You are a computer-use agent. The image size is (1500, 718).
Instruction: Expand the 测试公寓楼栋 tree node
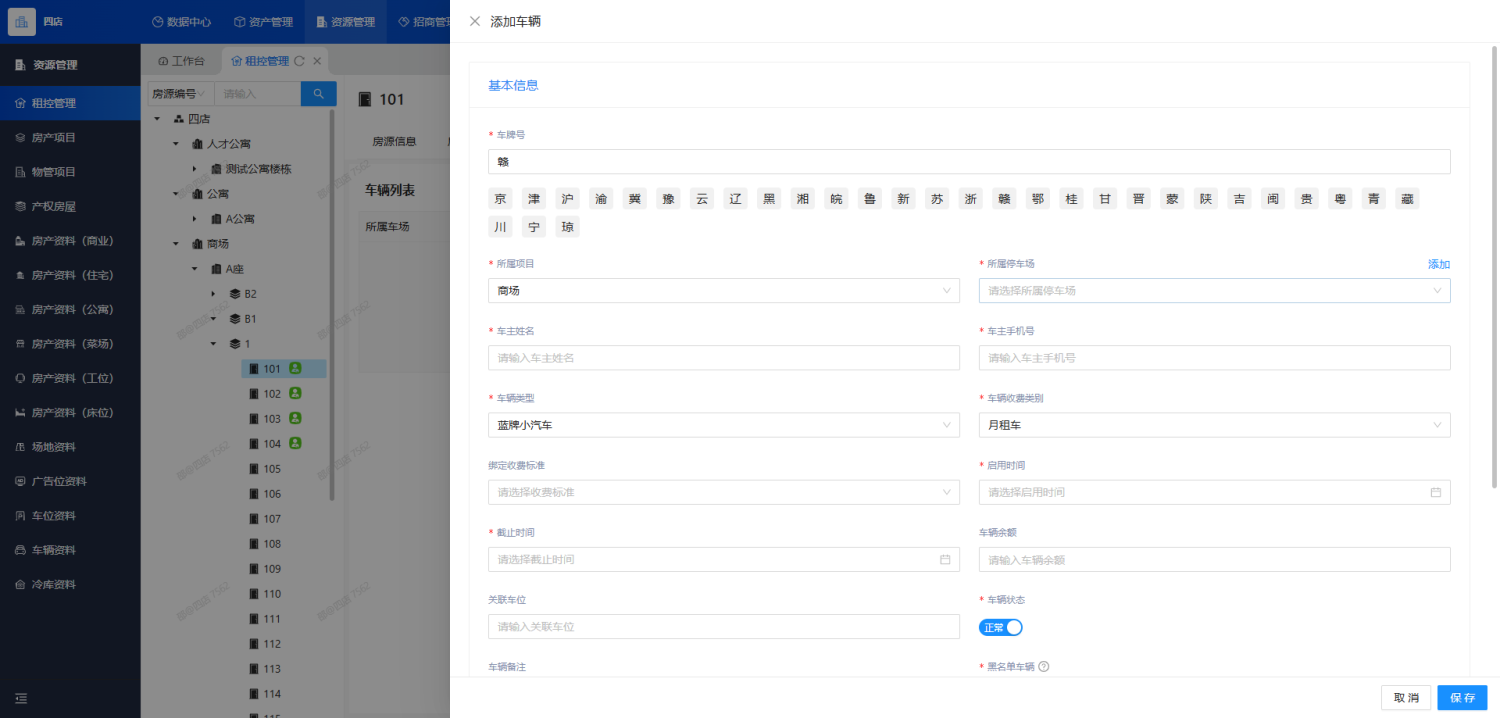(x=195, y=169)
